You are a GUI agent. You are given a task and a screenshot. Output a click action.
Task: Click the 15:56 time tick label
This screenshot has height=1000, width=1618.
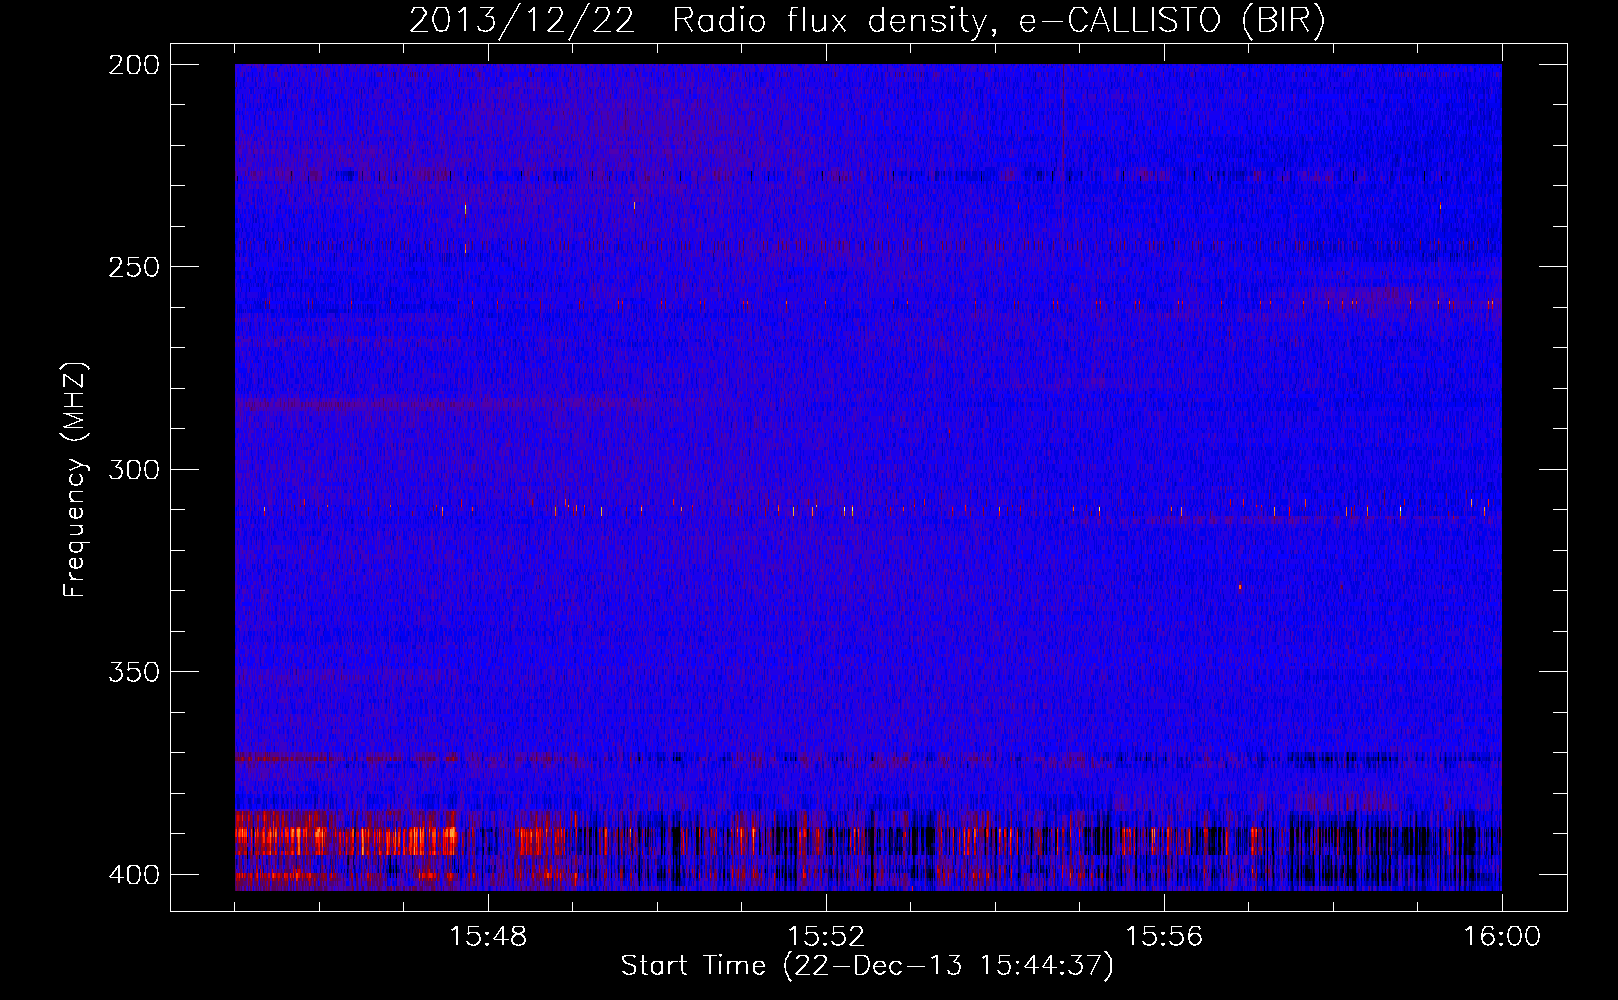[1164, 937]
